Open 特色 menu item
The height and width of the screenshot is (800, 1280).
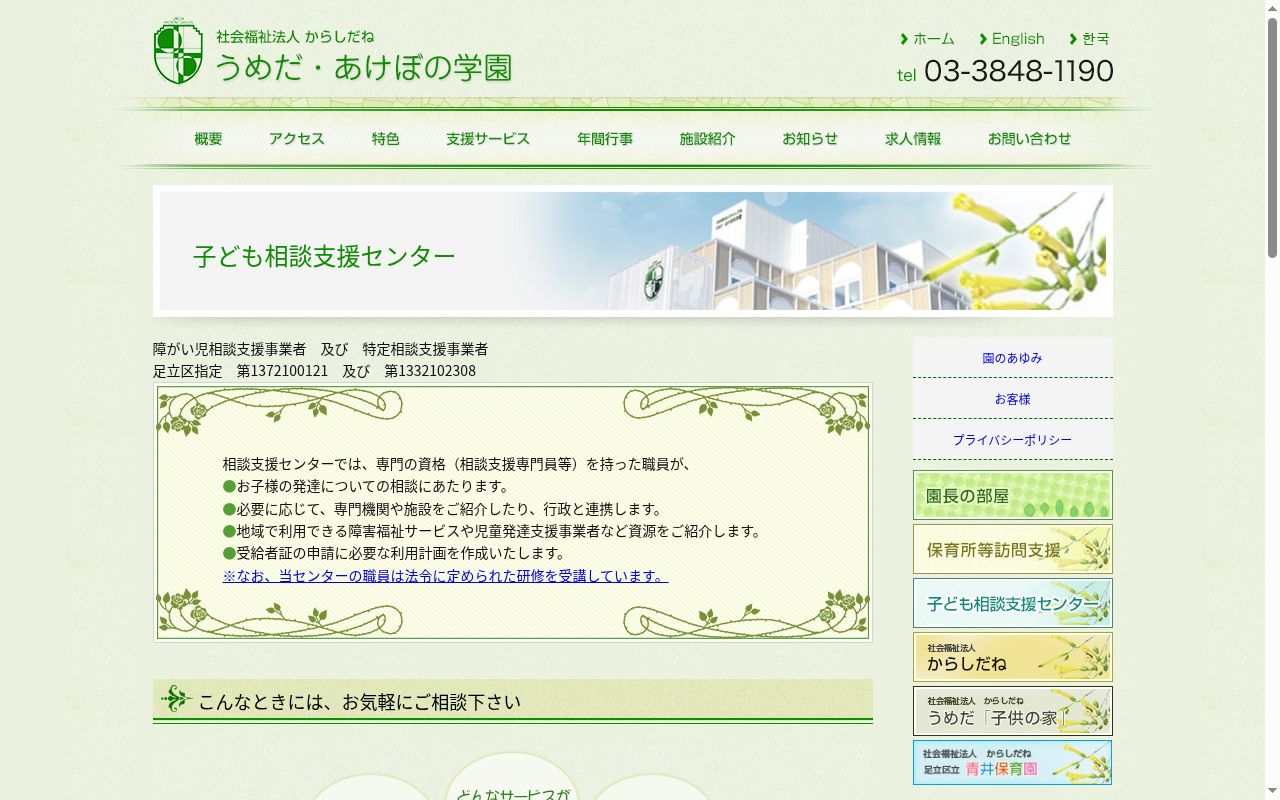click(x=385, y=139)
